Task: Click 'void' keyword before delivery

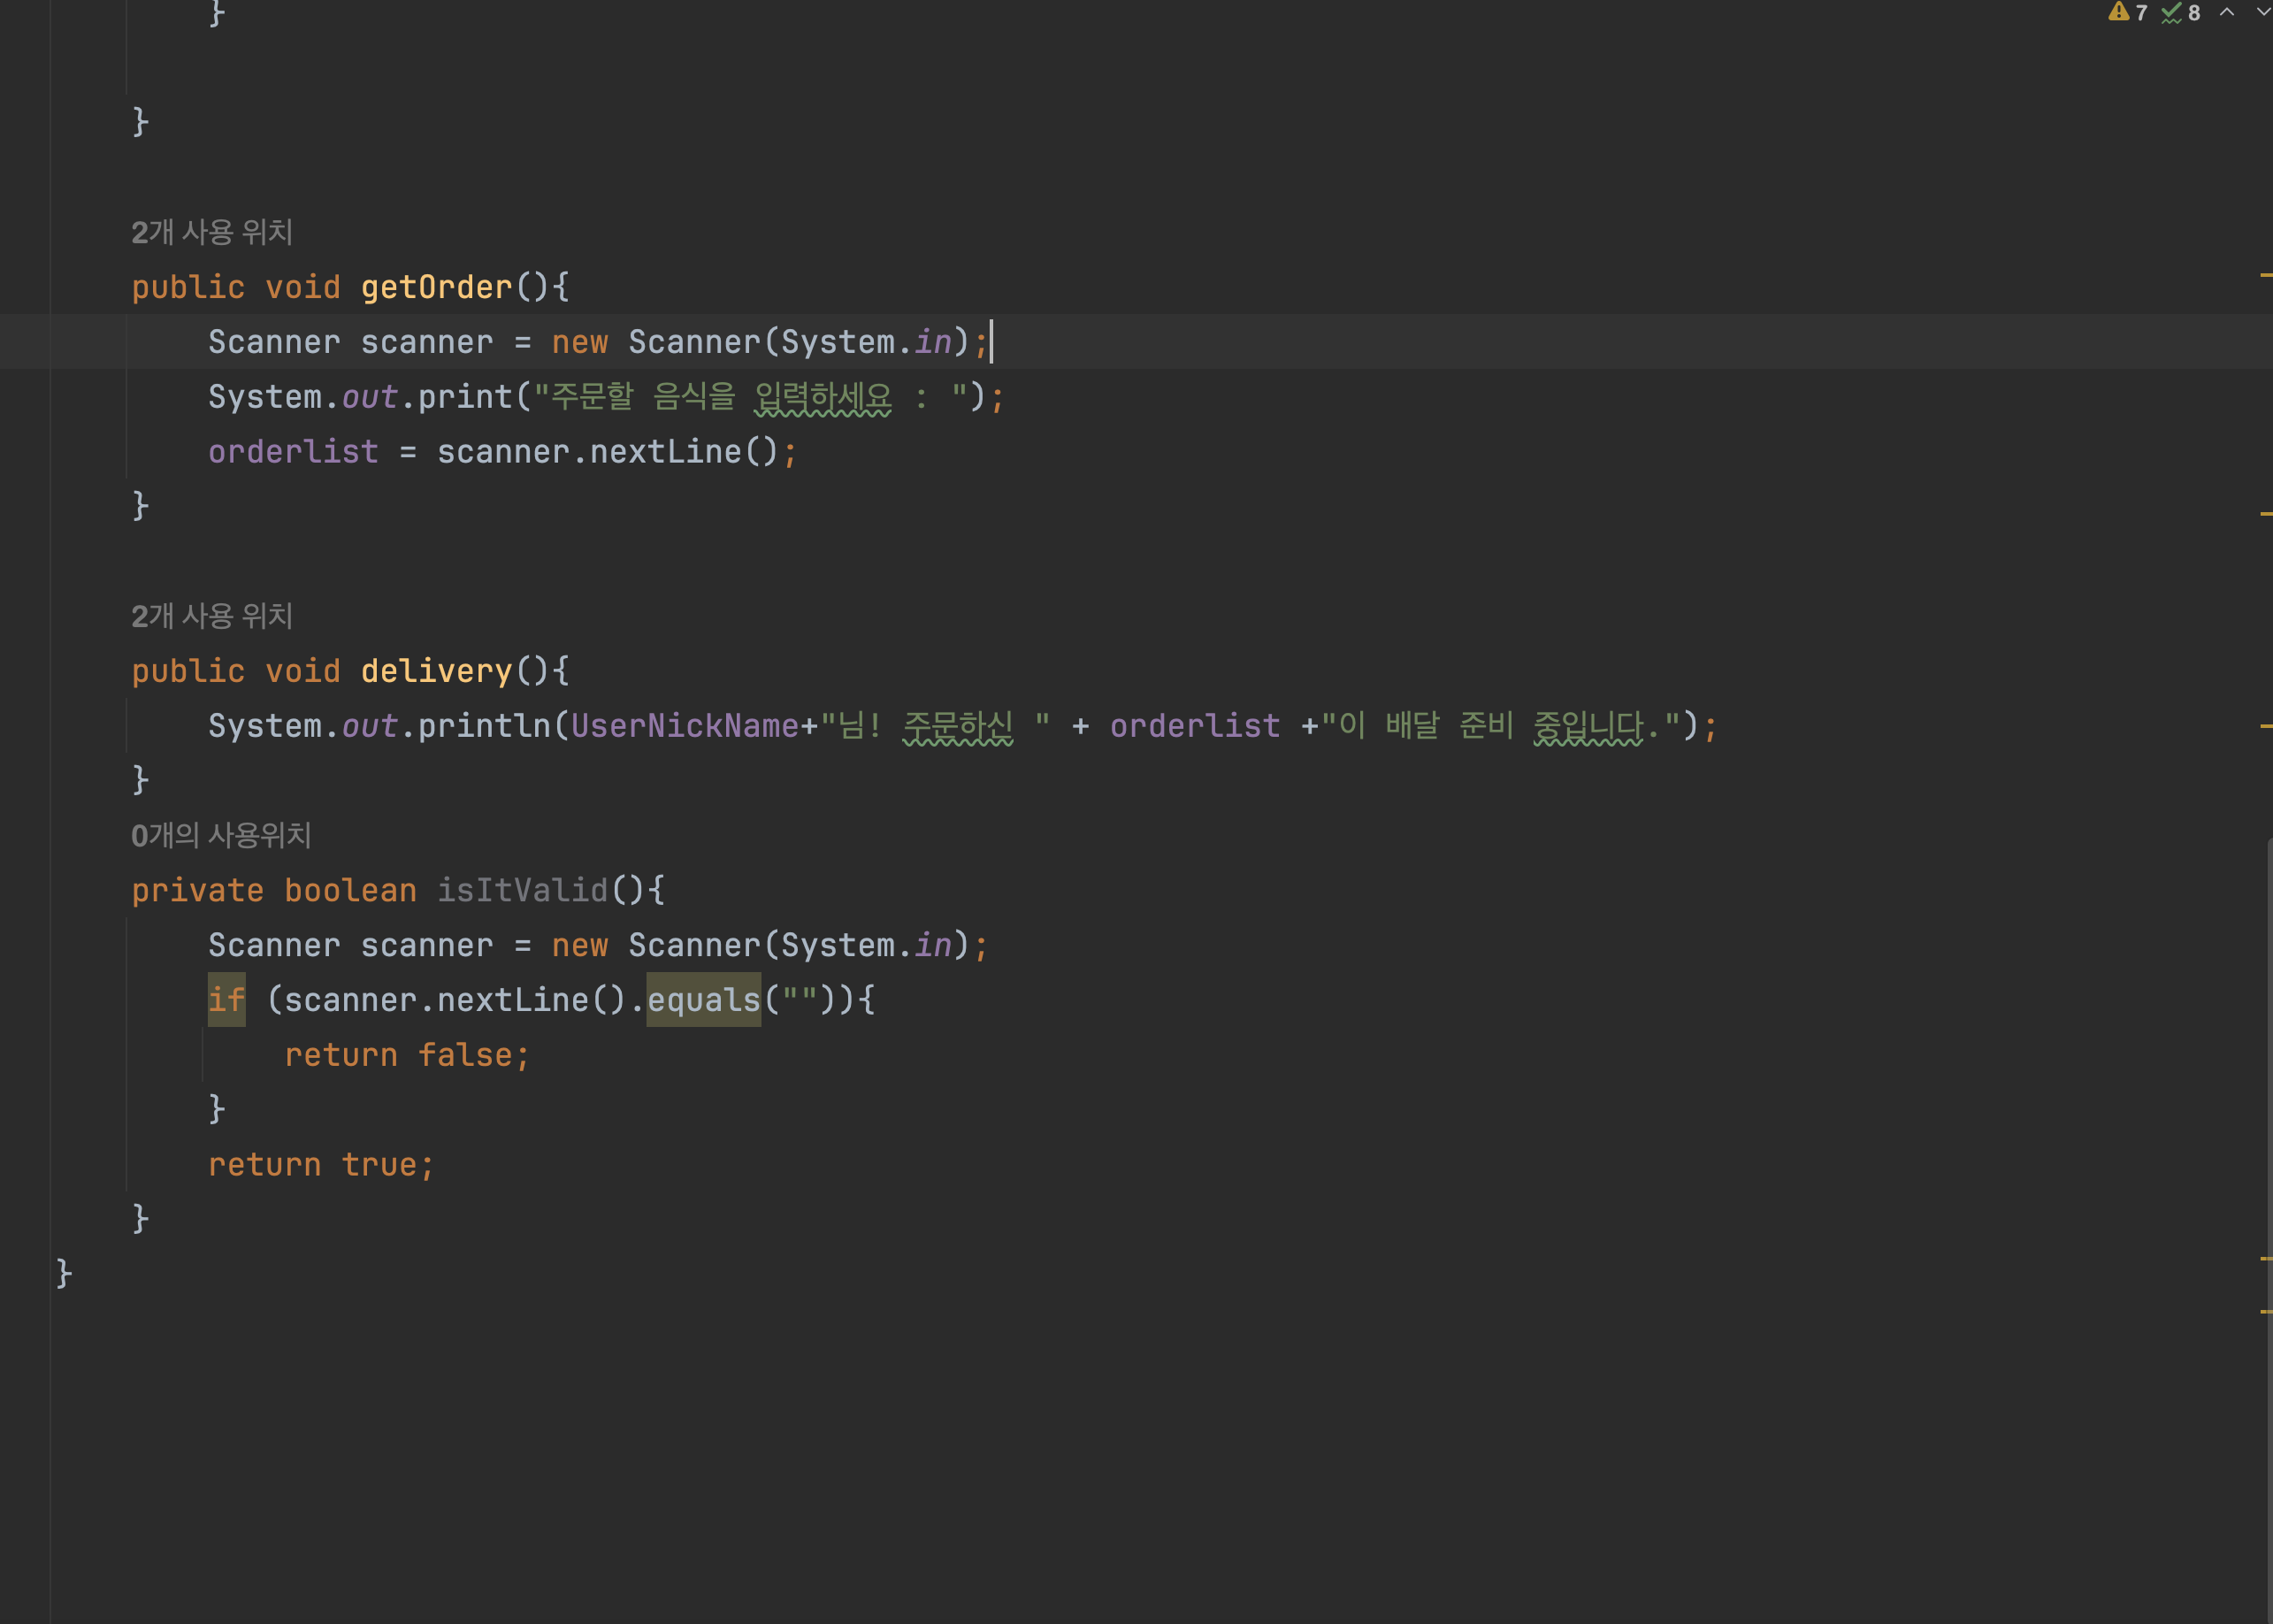Action: pos(302,671)
